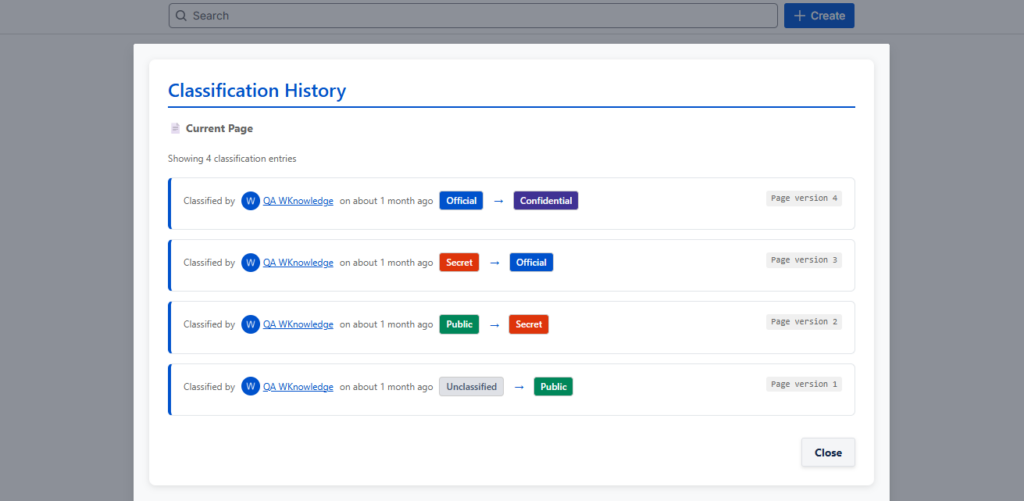
Task: Click the Page version 4 tag
Action: pyautogui.click(x=804, y=198)
